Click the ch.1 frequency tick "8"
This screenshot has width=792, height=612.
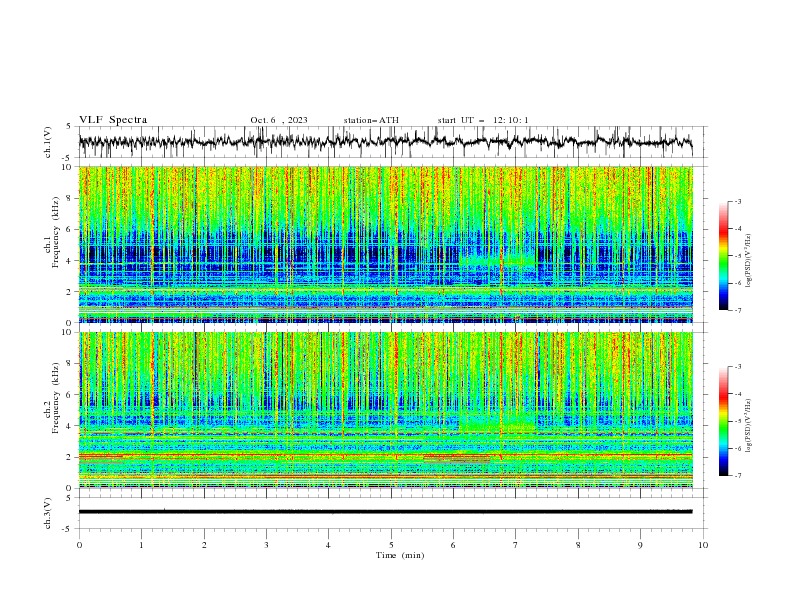tap(70, 198)
